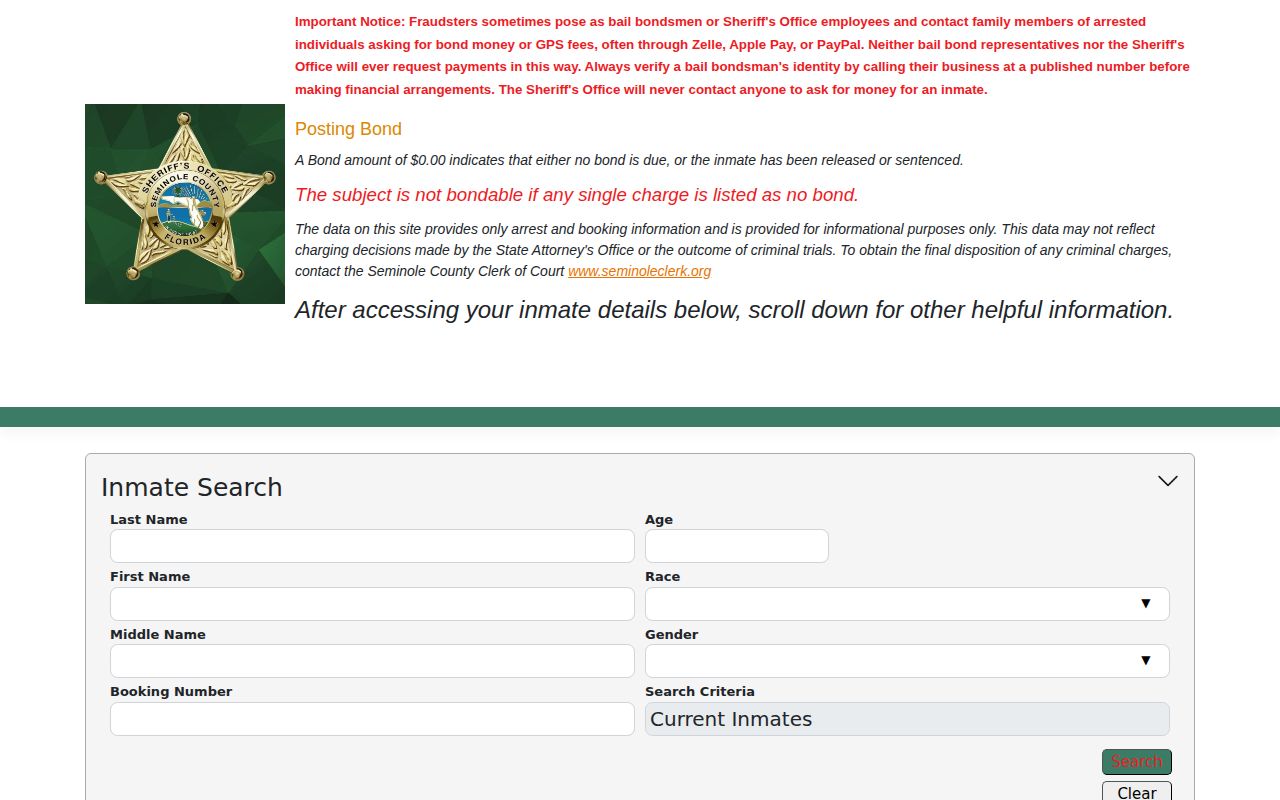Open the Race dropdown

coord(907,604)
